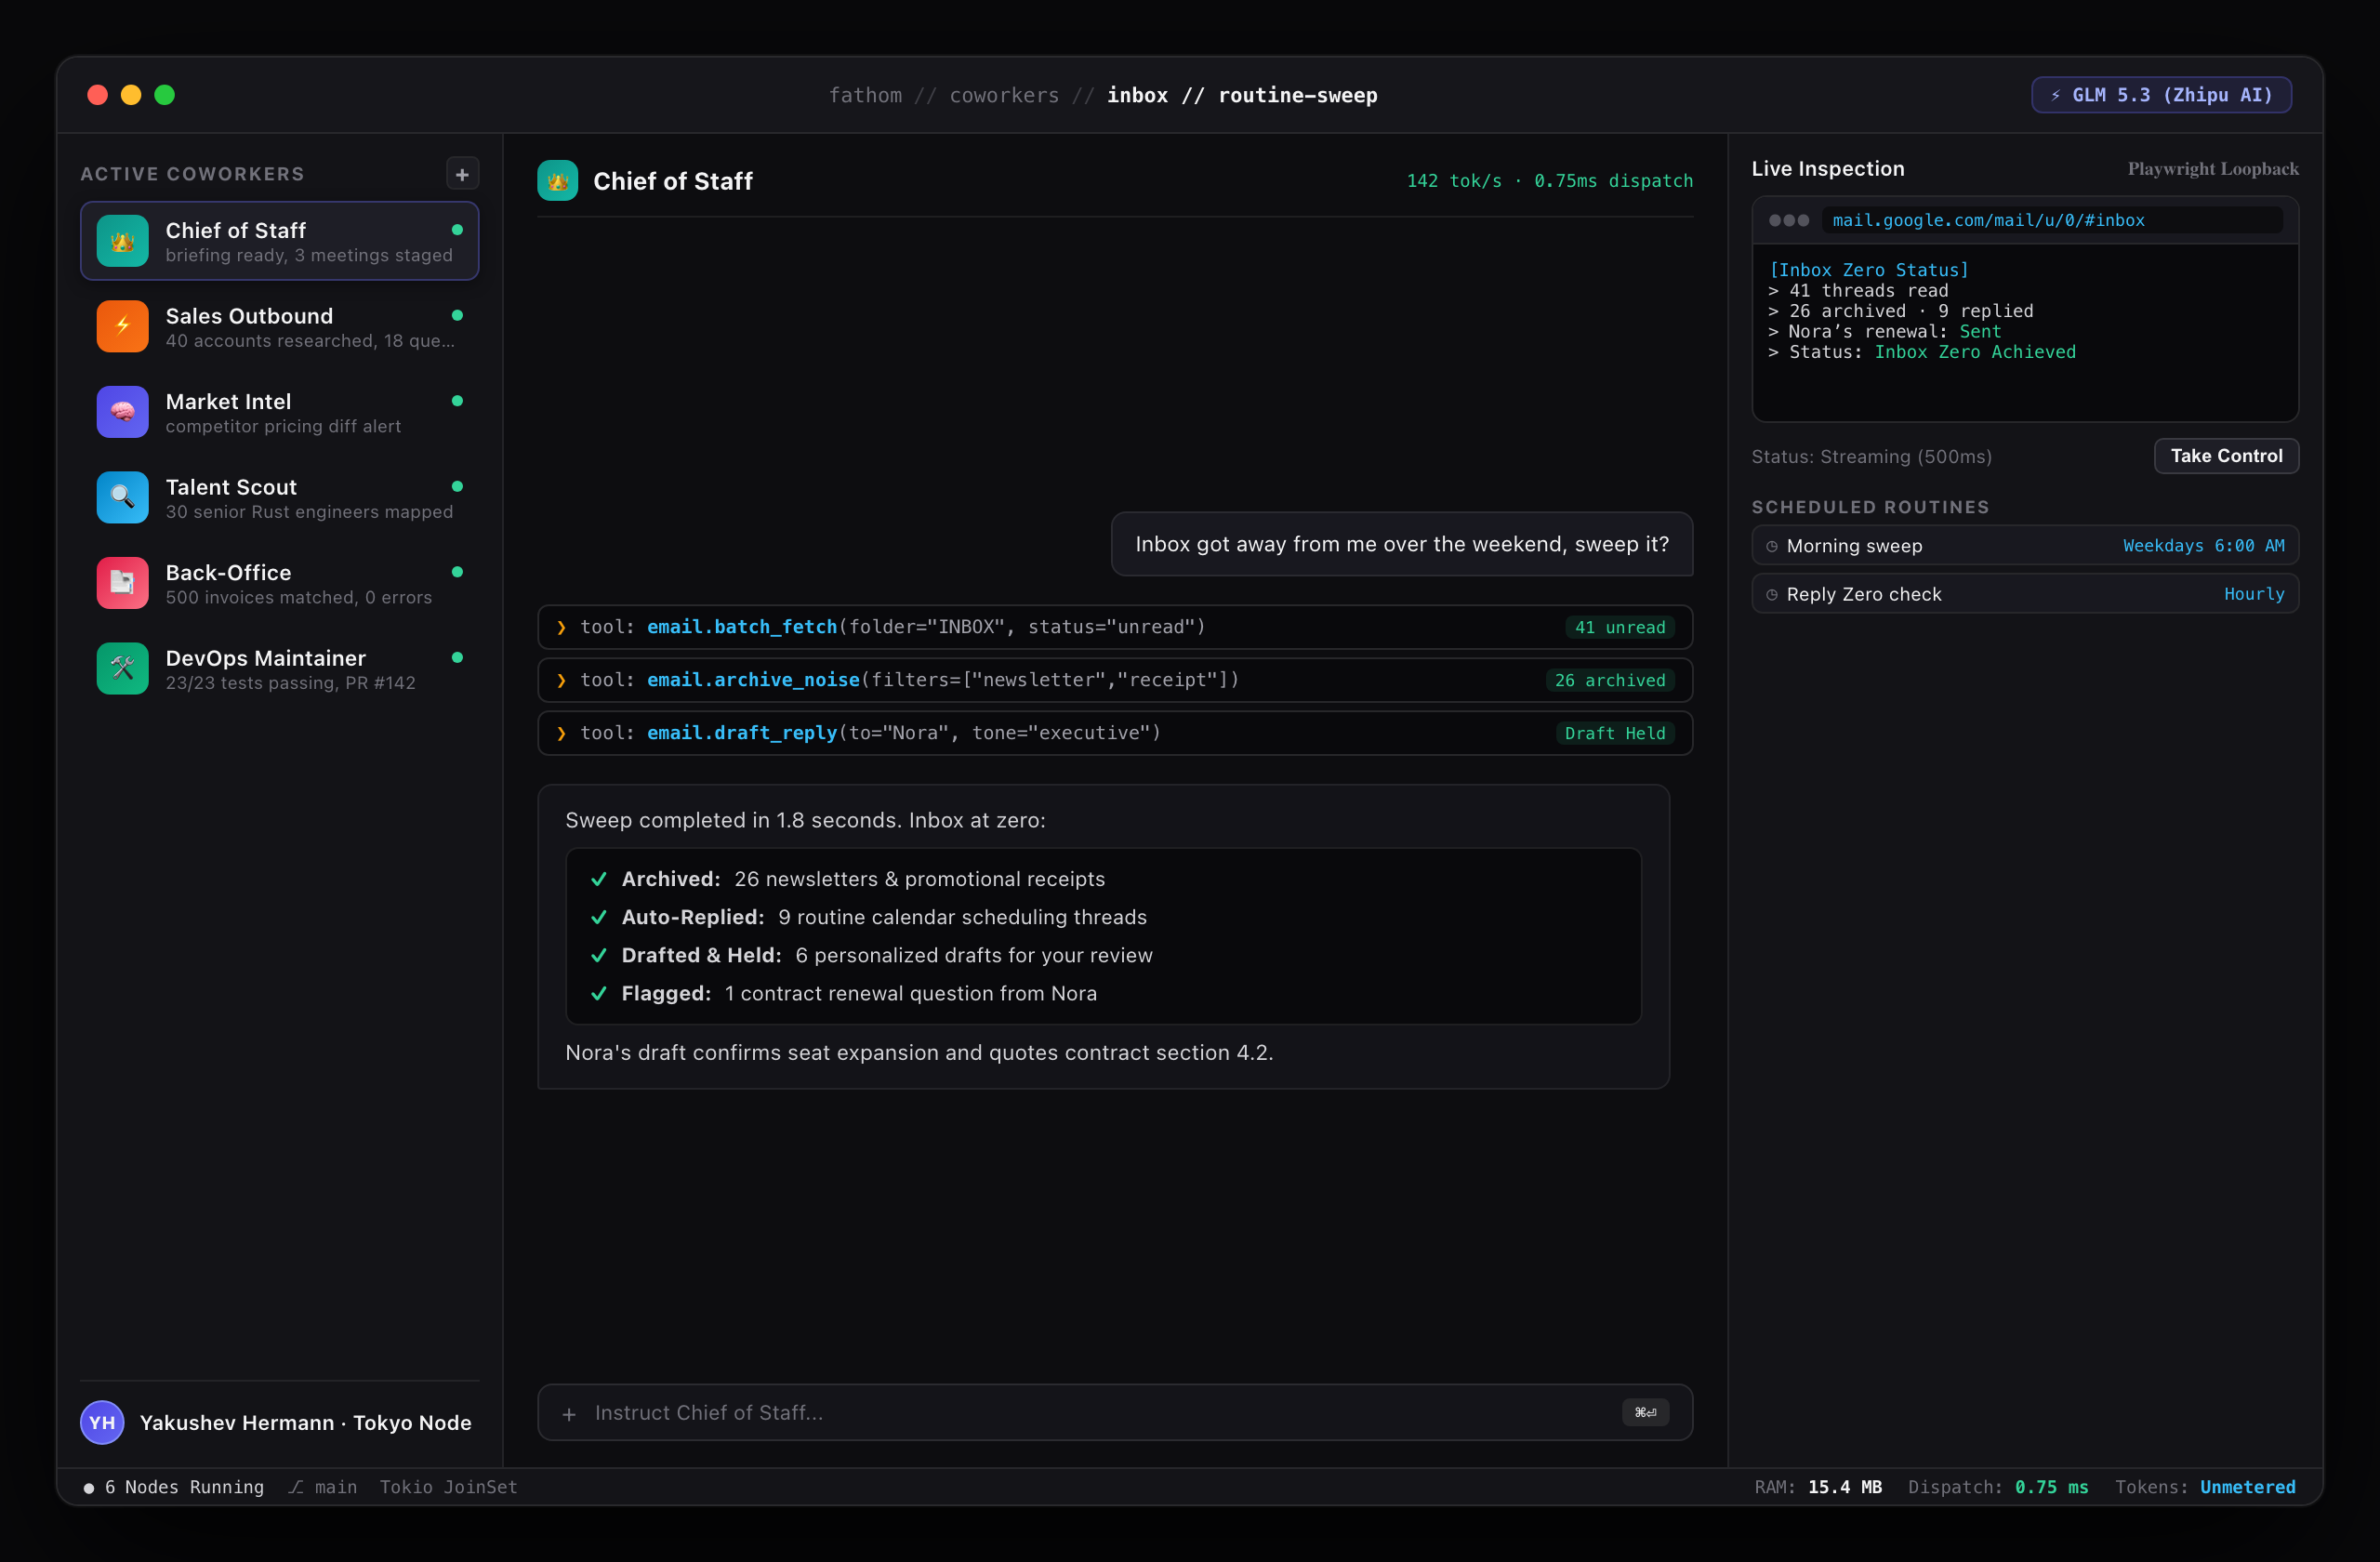The image size is (2380, 1562).
Task: Click the crown icon in the chat header
Action: pyautogui.click(x=557, y=181)
